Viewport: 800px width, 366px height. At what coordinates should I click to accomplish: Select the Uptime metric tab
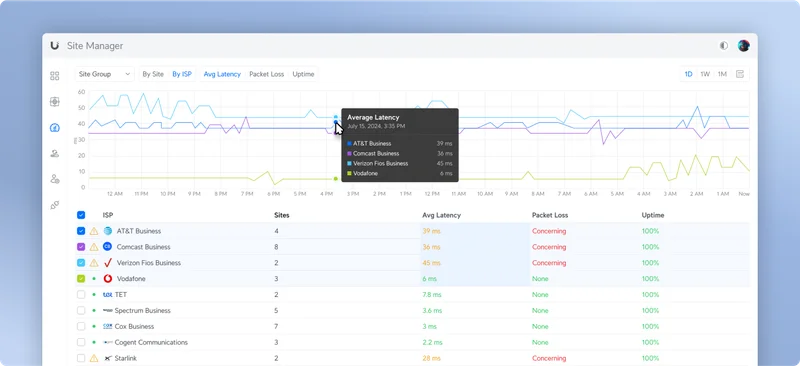303,74
